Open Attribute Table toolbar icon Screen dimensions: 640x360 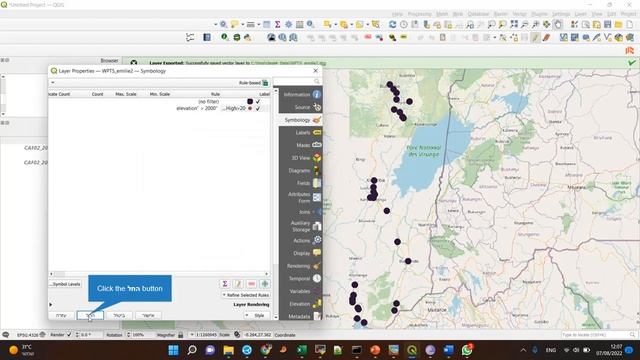tap(267, 24)
